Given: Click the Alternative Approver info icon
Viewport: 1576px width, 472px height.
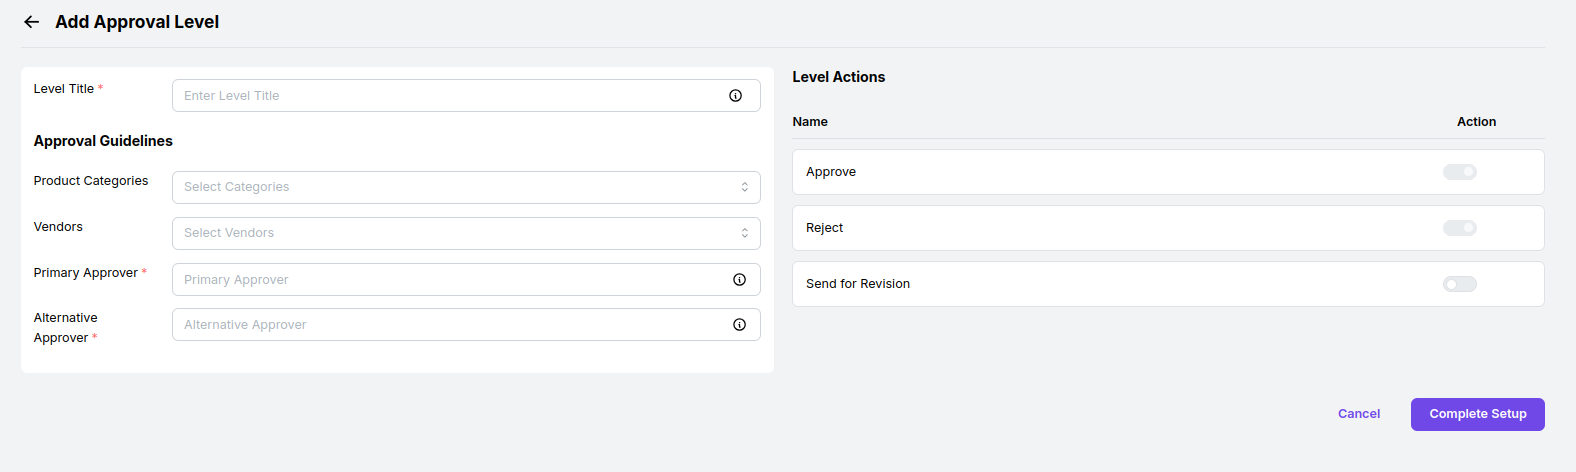Looking at the screenshot, I should tap(739, 325).
